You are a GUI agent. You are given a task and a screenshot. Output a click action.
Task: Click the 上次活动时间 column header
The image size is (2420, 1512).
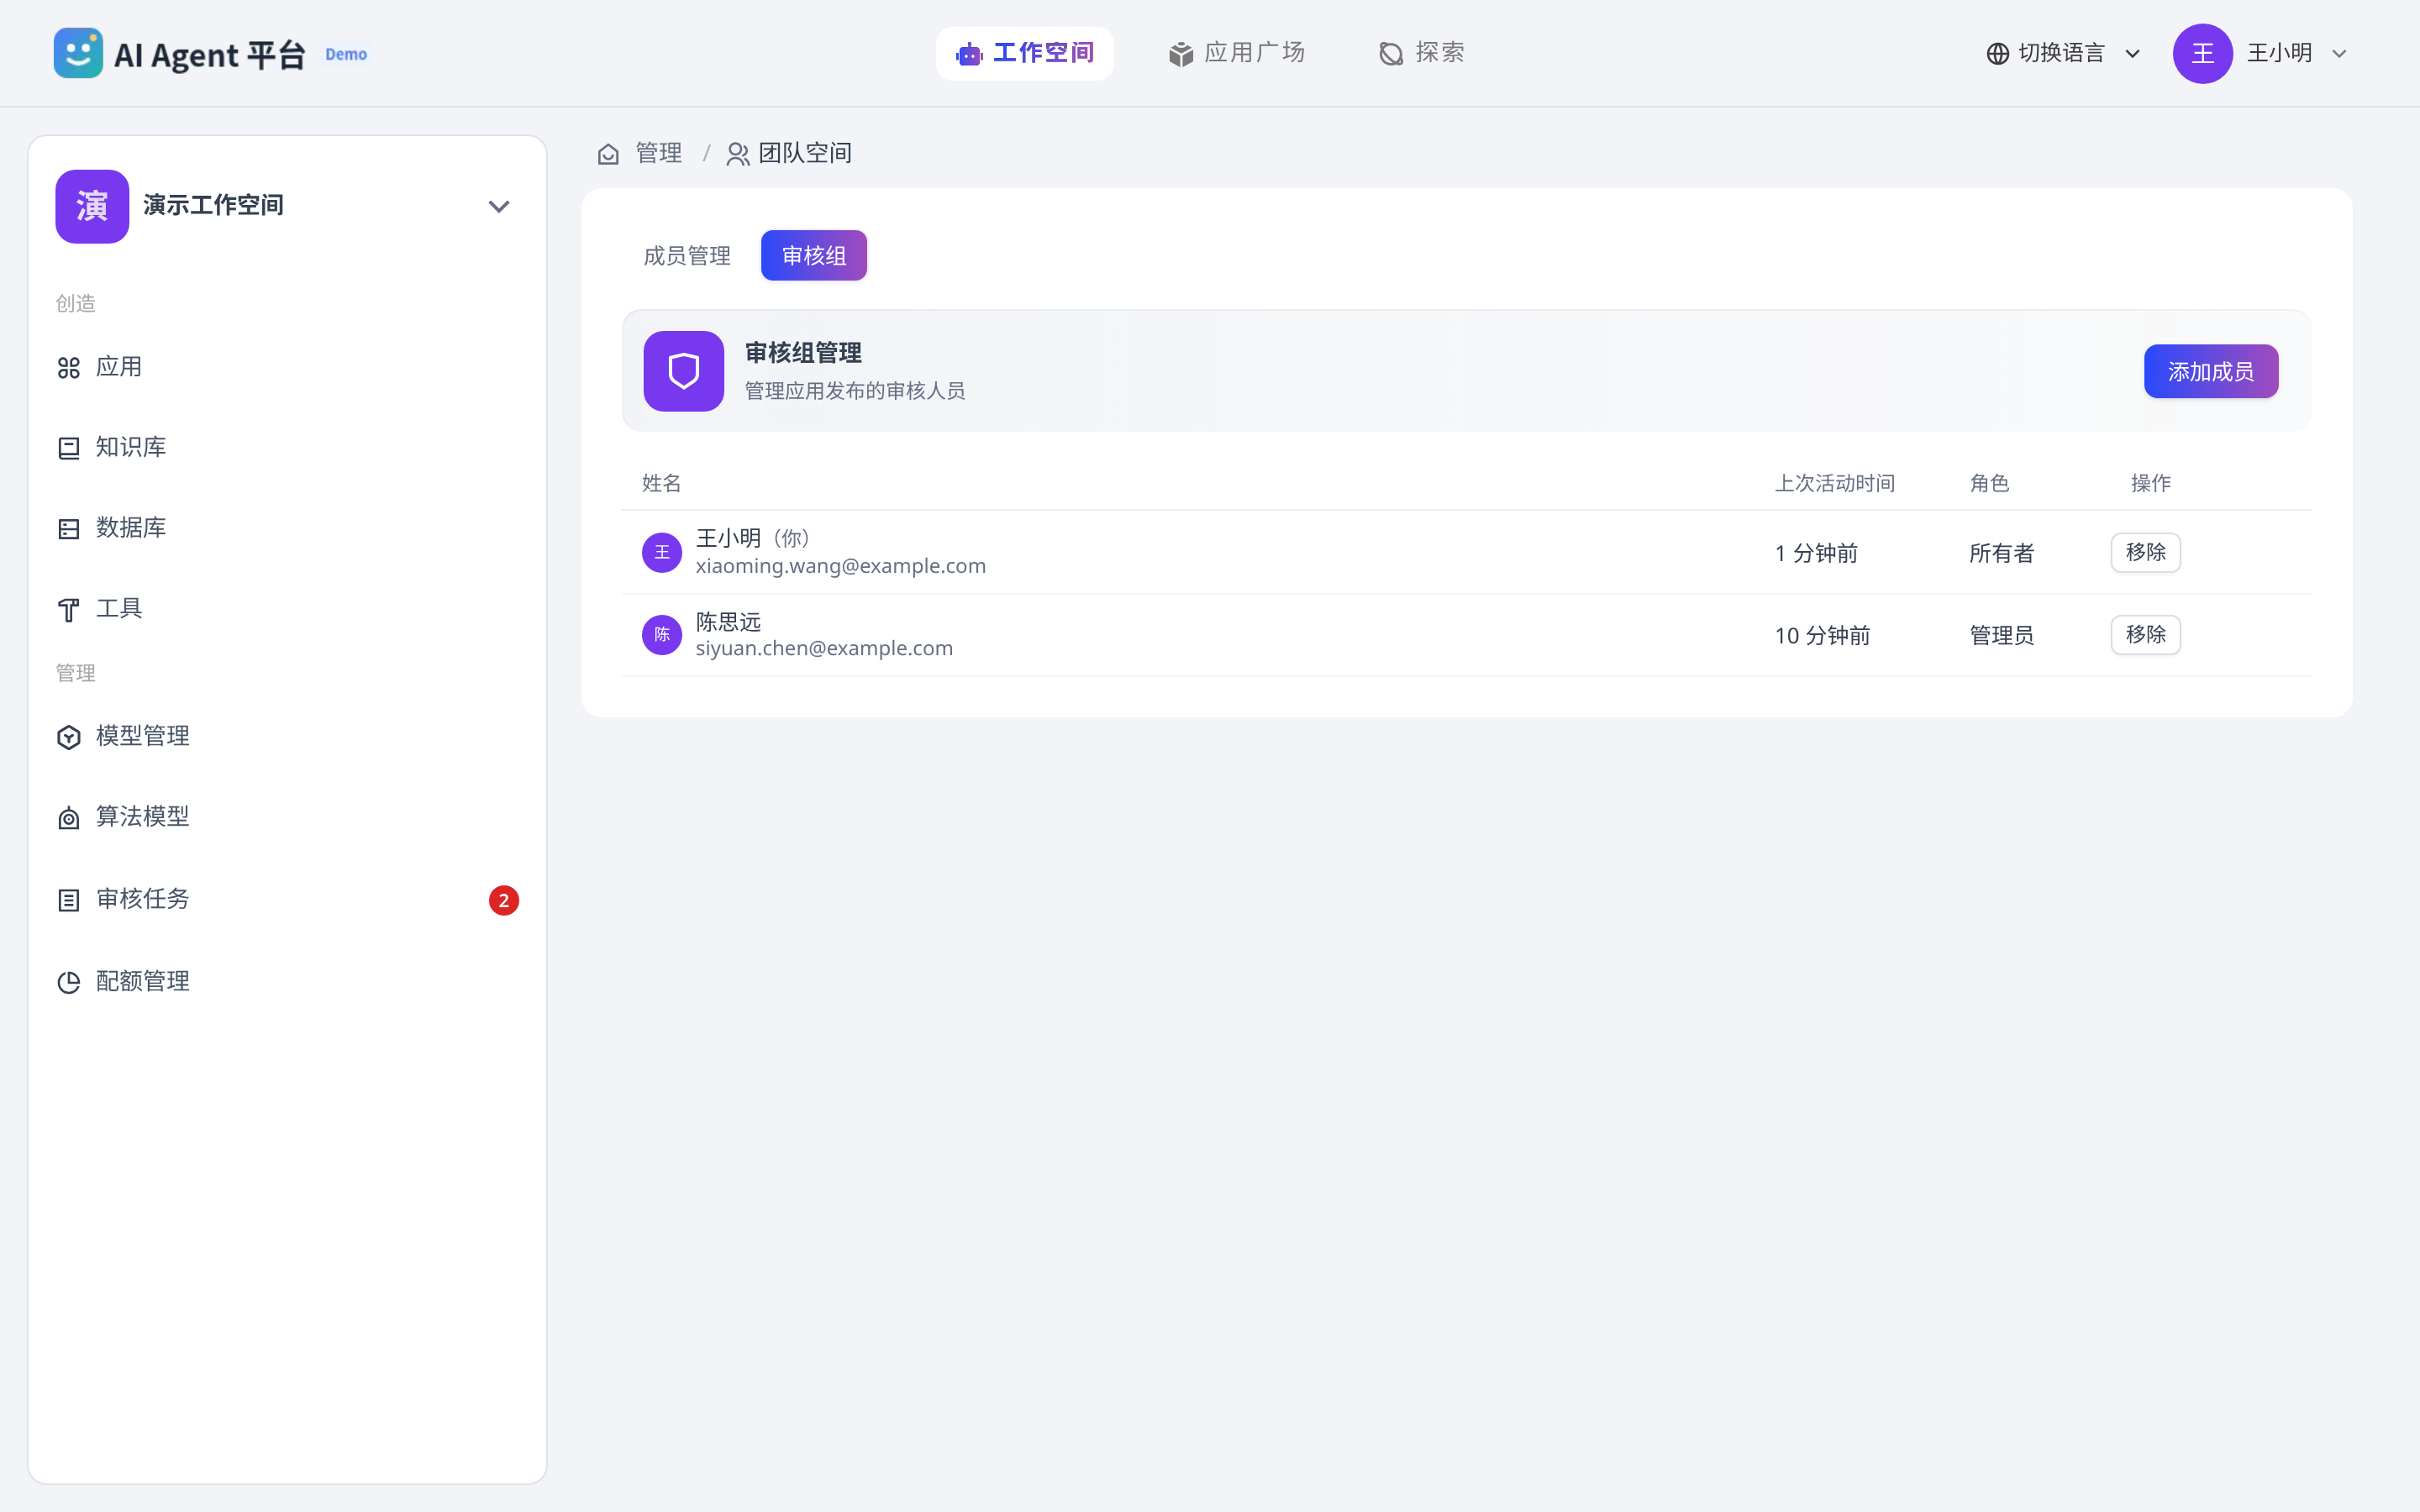1835,484
